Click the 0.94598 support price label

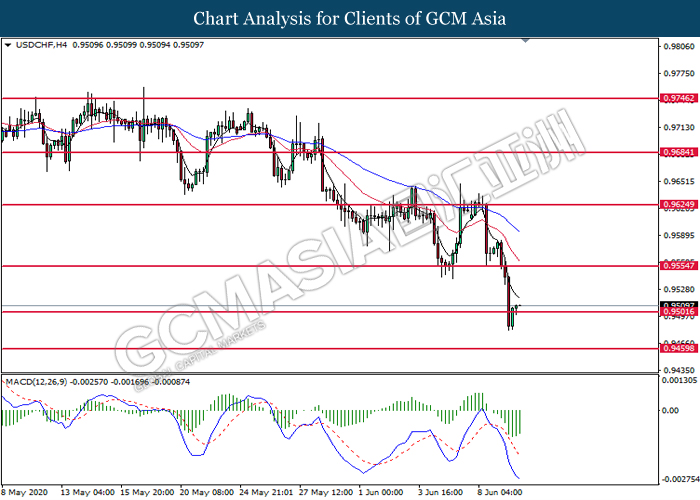point(679,348)
